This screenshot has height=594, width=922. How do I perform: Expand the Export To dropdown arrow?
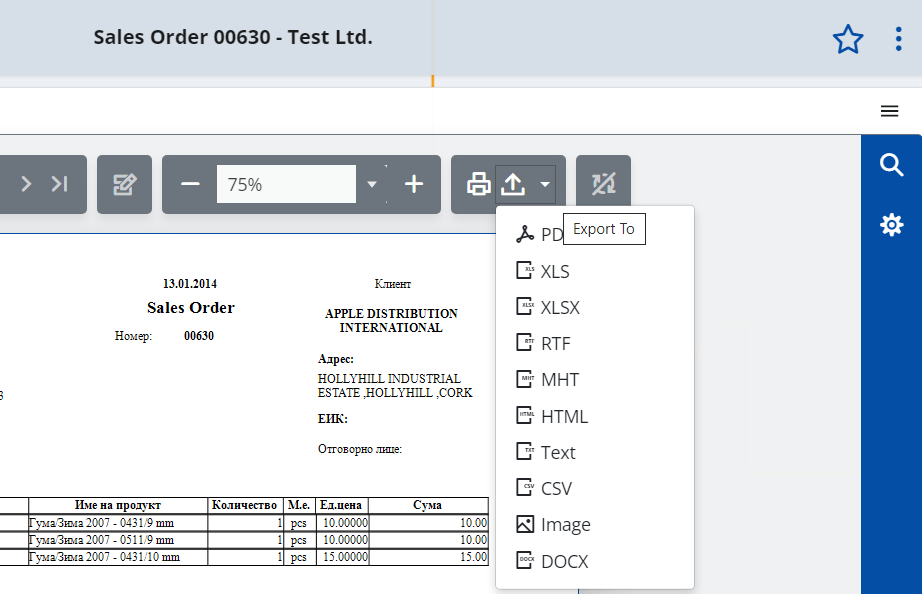click(545, 185)
